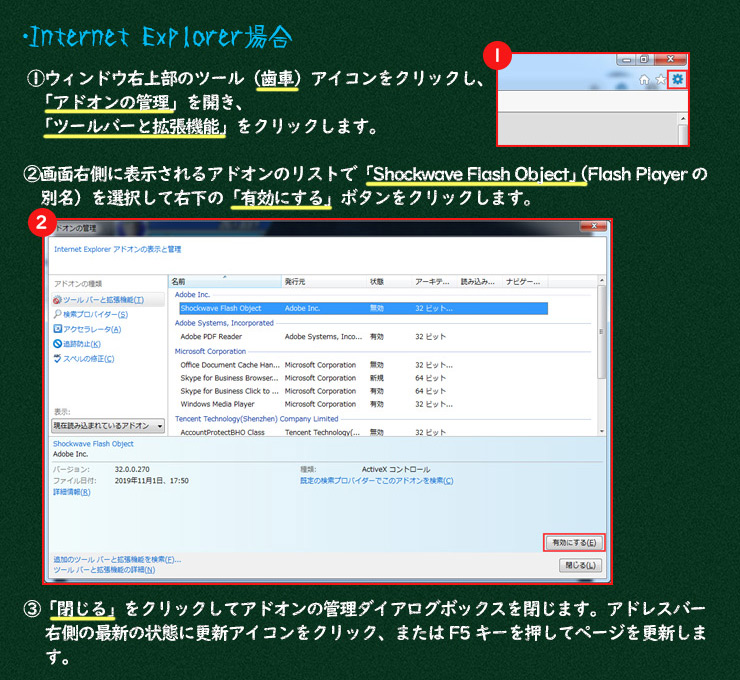Select 追跡防止 add-on type

point(77,344)
